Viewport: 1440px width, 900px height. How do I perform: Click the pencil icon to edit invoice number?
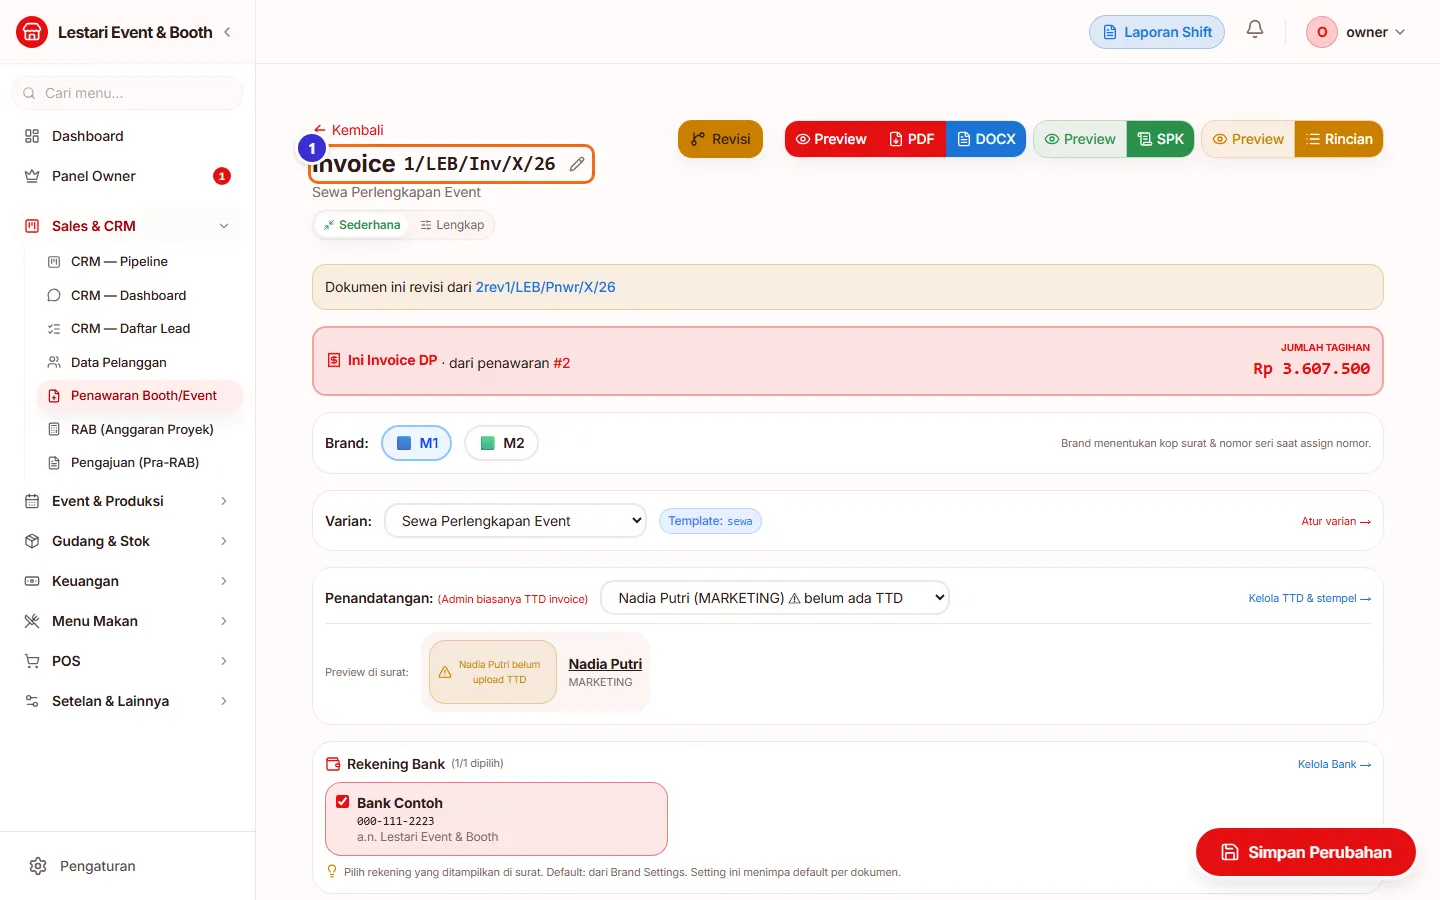[x=577, y=164]
